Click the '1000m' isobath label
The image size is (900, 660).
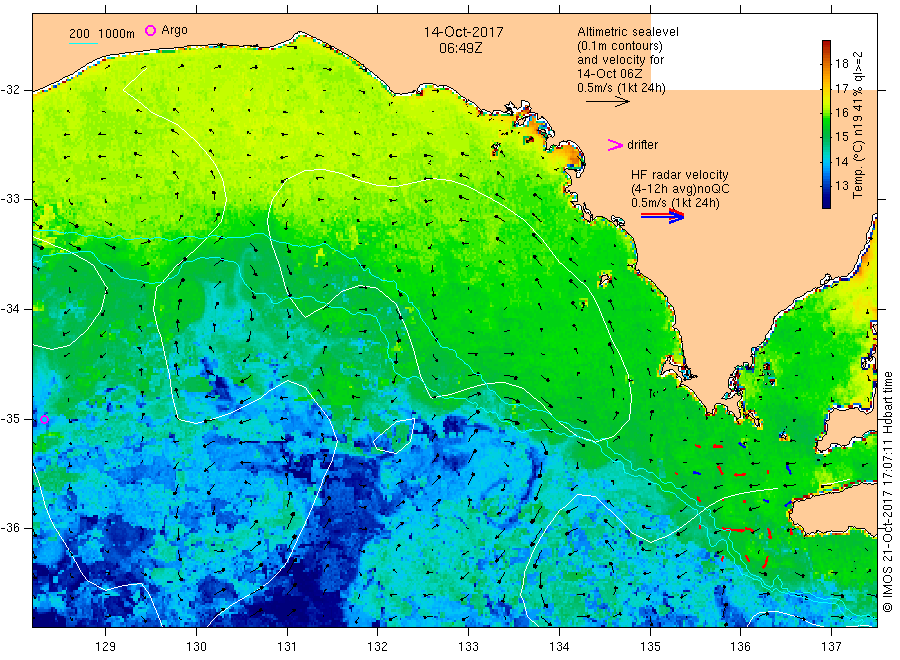(x=117, y=34)
